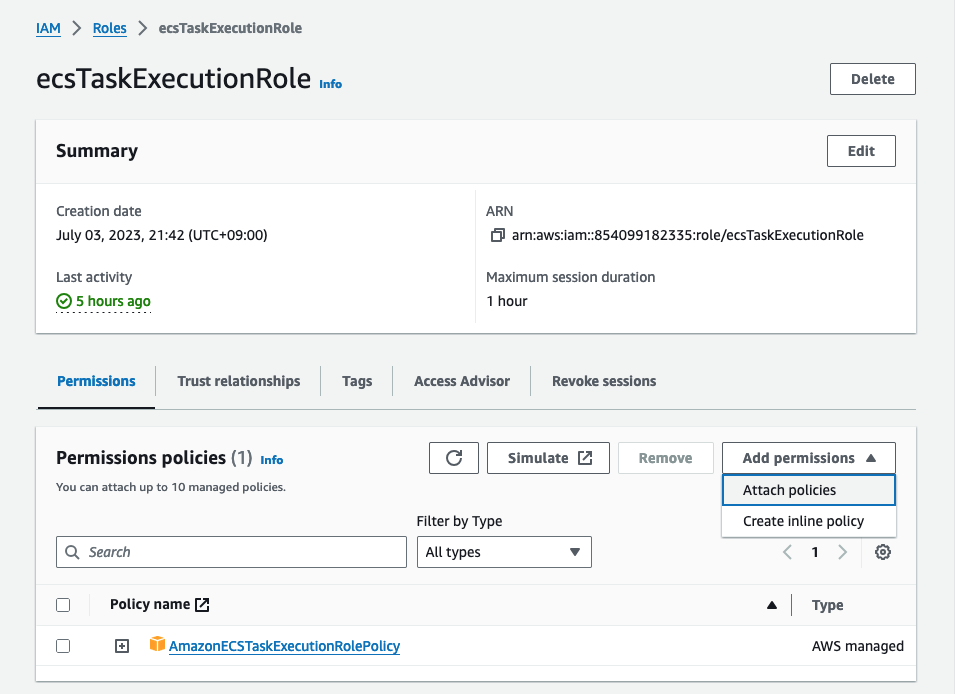
Task: Click the Policy name column header
Action: click(150, 604)
